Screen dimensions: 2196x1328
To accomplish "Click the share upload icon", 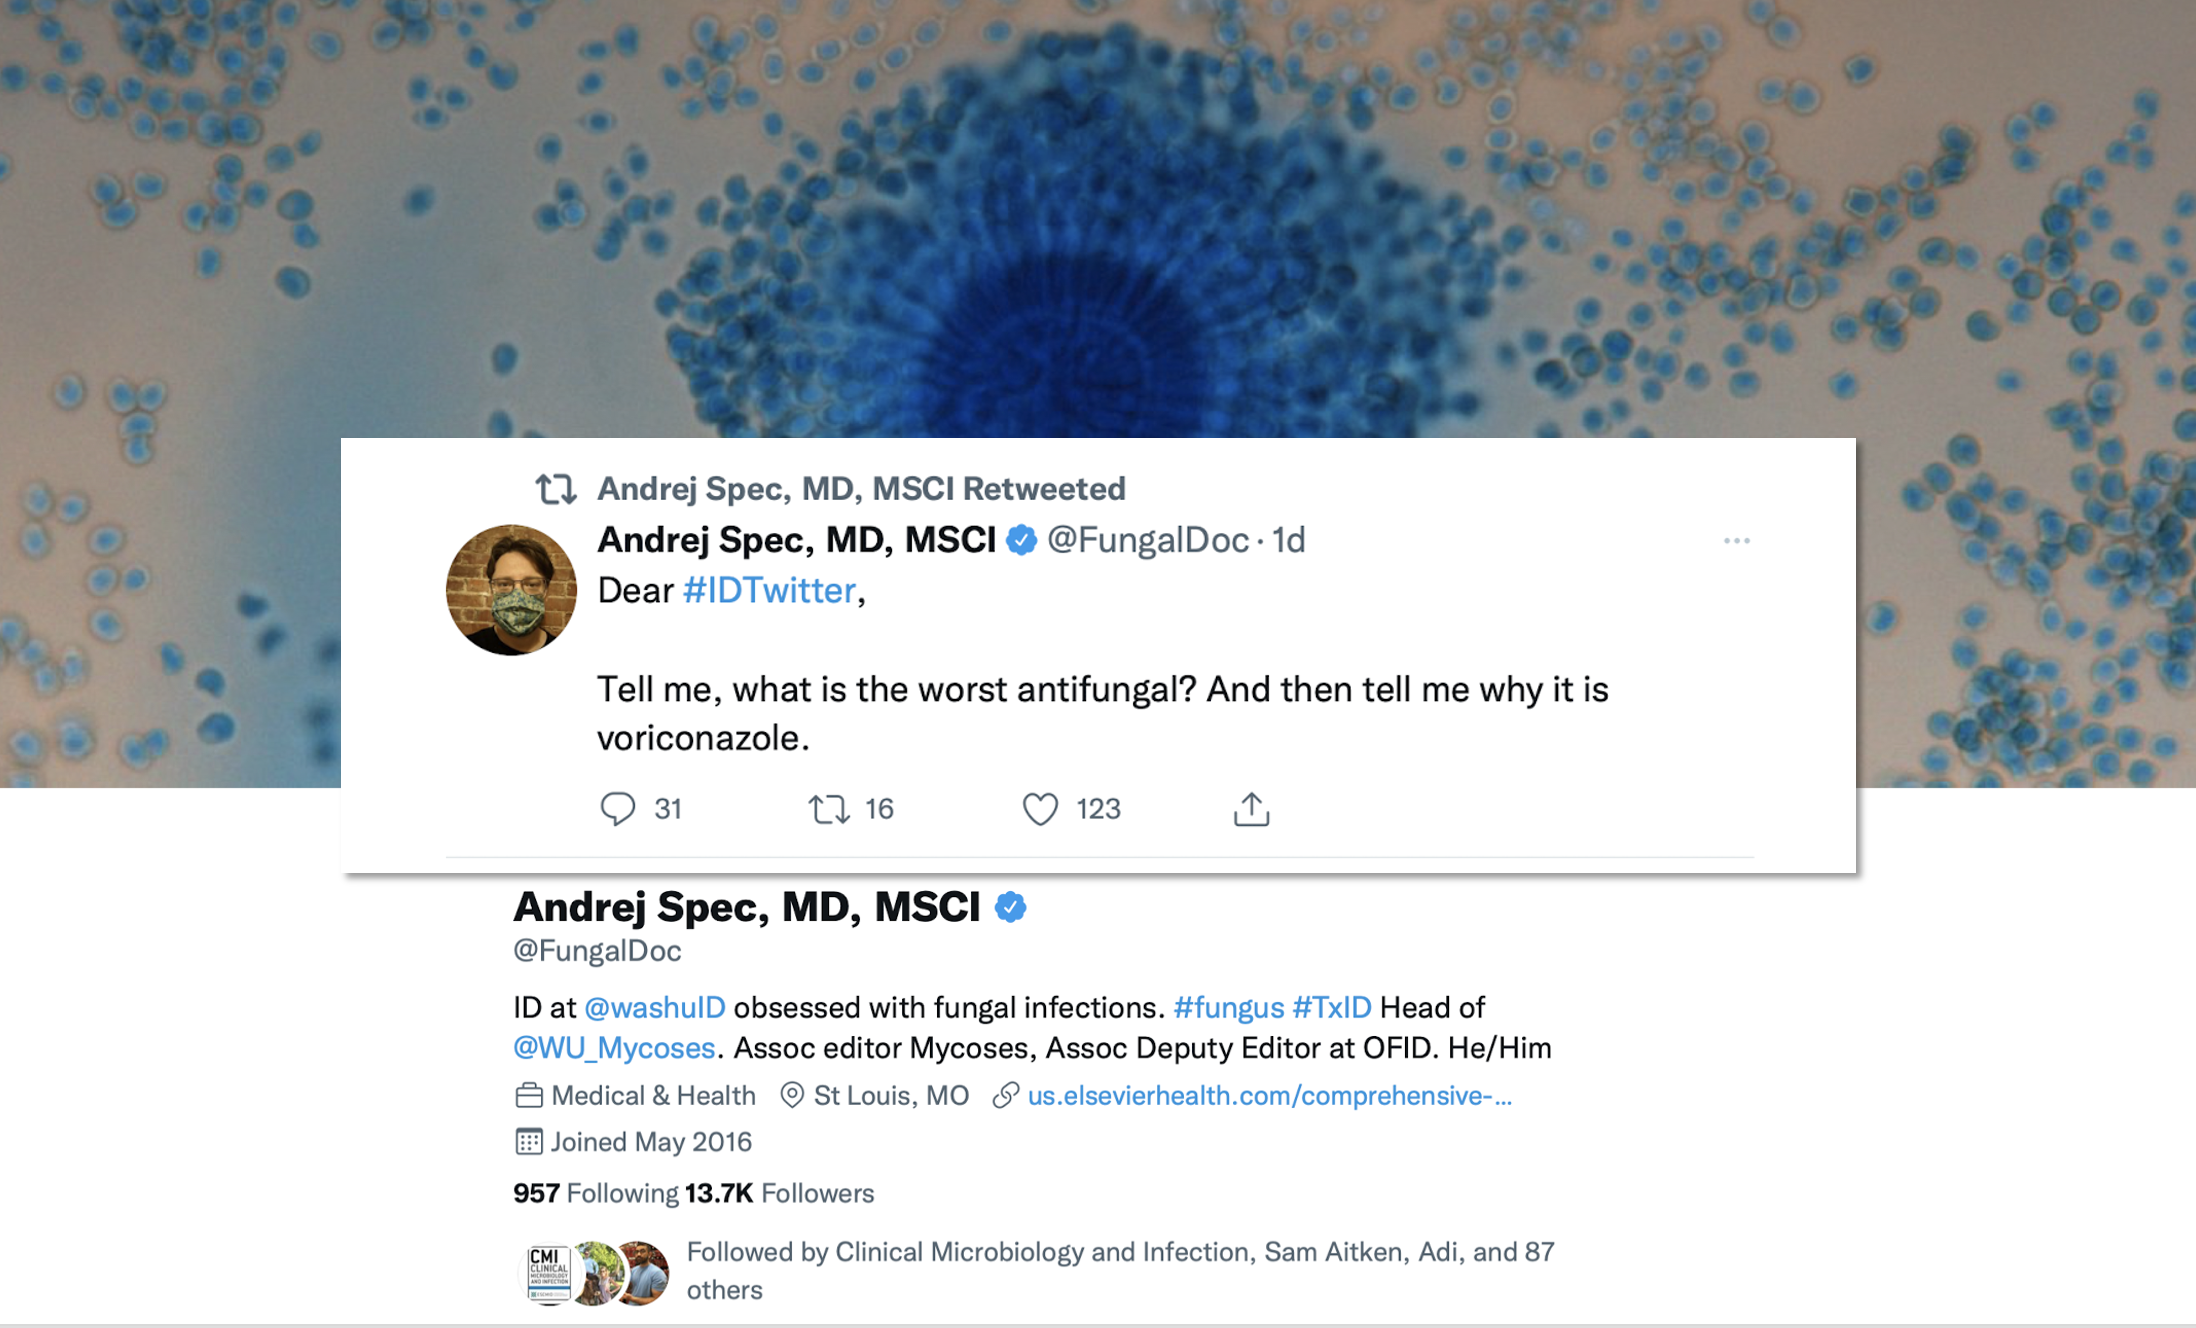I will (1251, 809).
